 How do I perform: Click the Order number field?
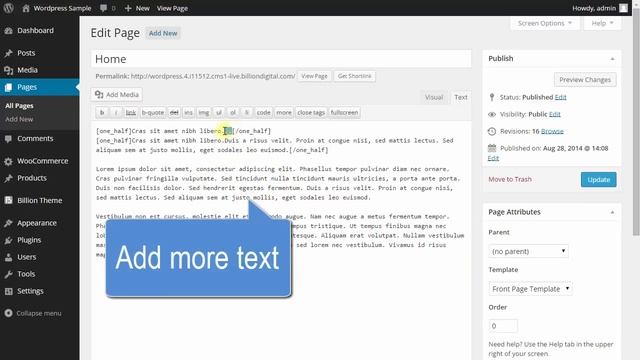pyautogui.click(x=503, y=326)
